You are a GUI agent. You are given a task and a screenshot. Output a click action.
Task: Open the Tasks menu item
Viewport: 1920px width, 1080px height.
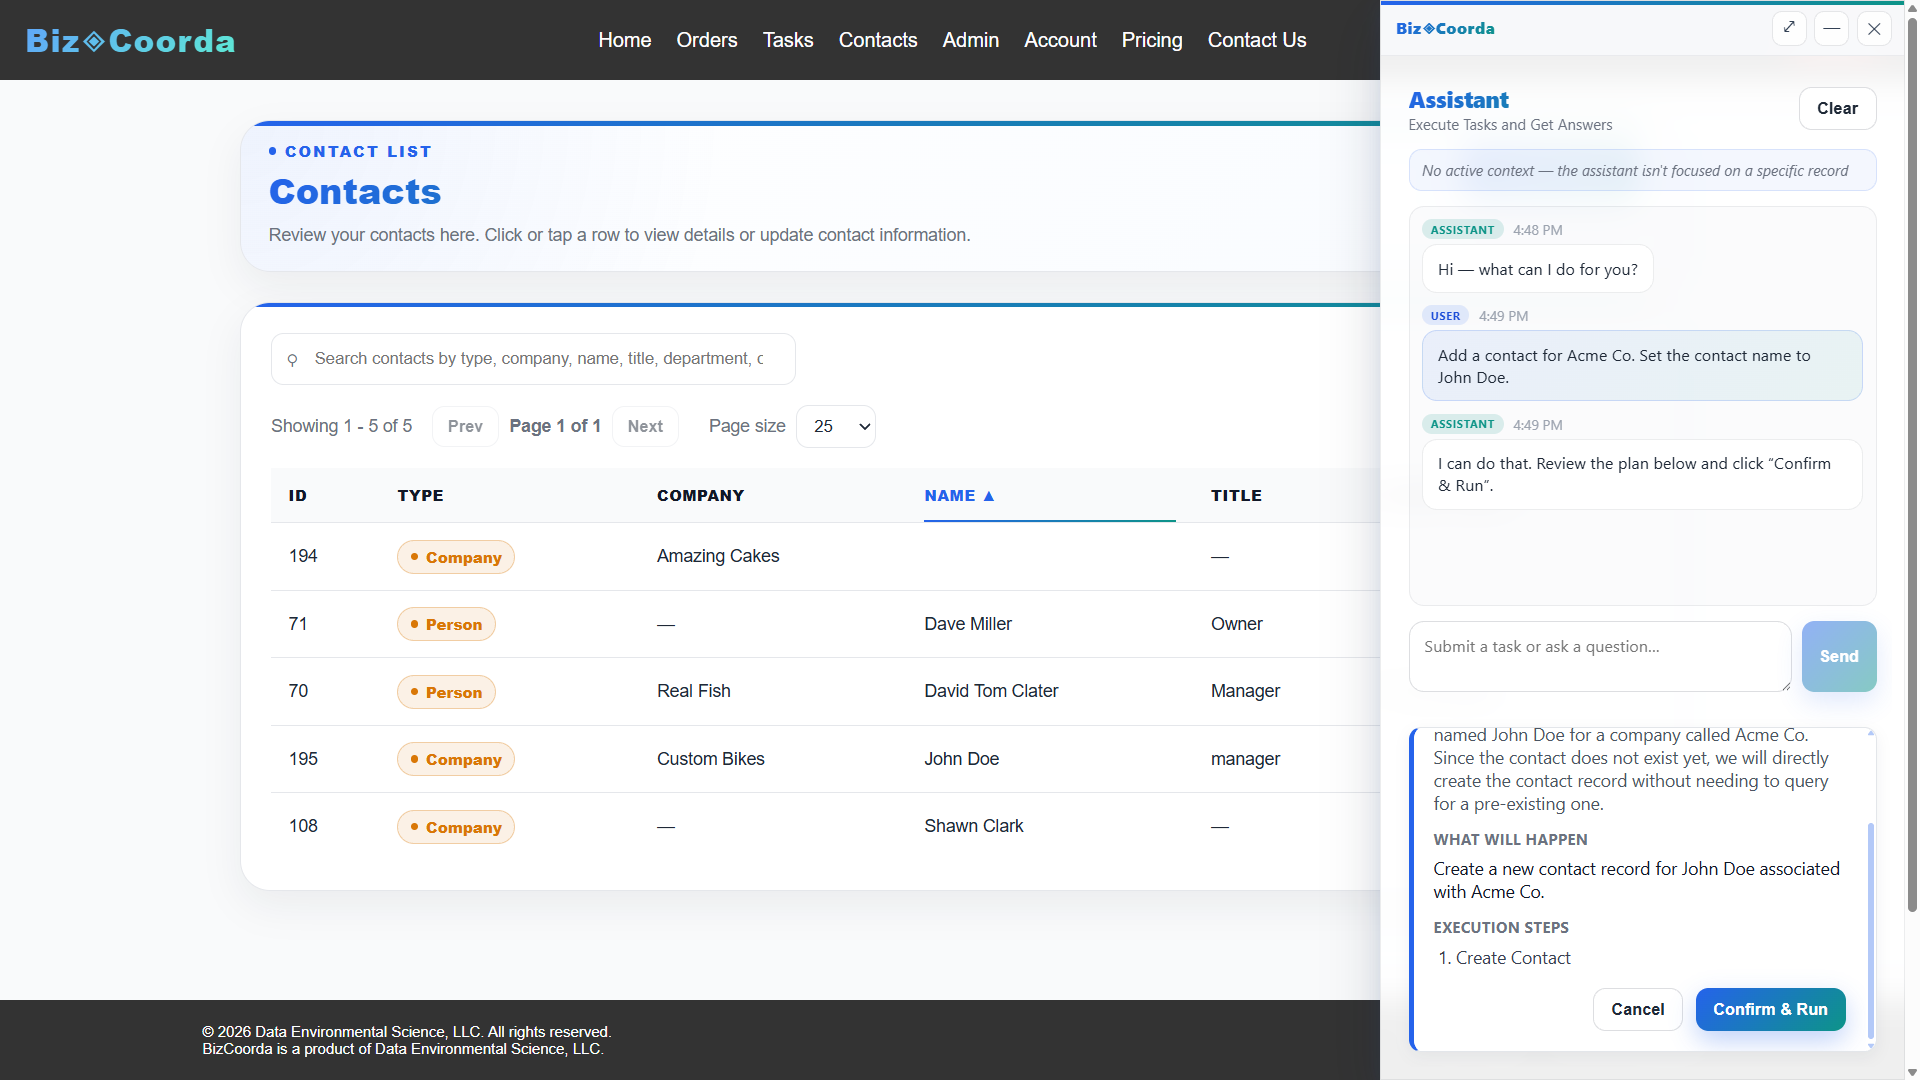(788, 40)
